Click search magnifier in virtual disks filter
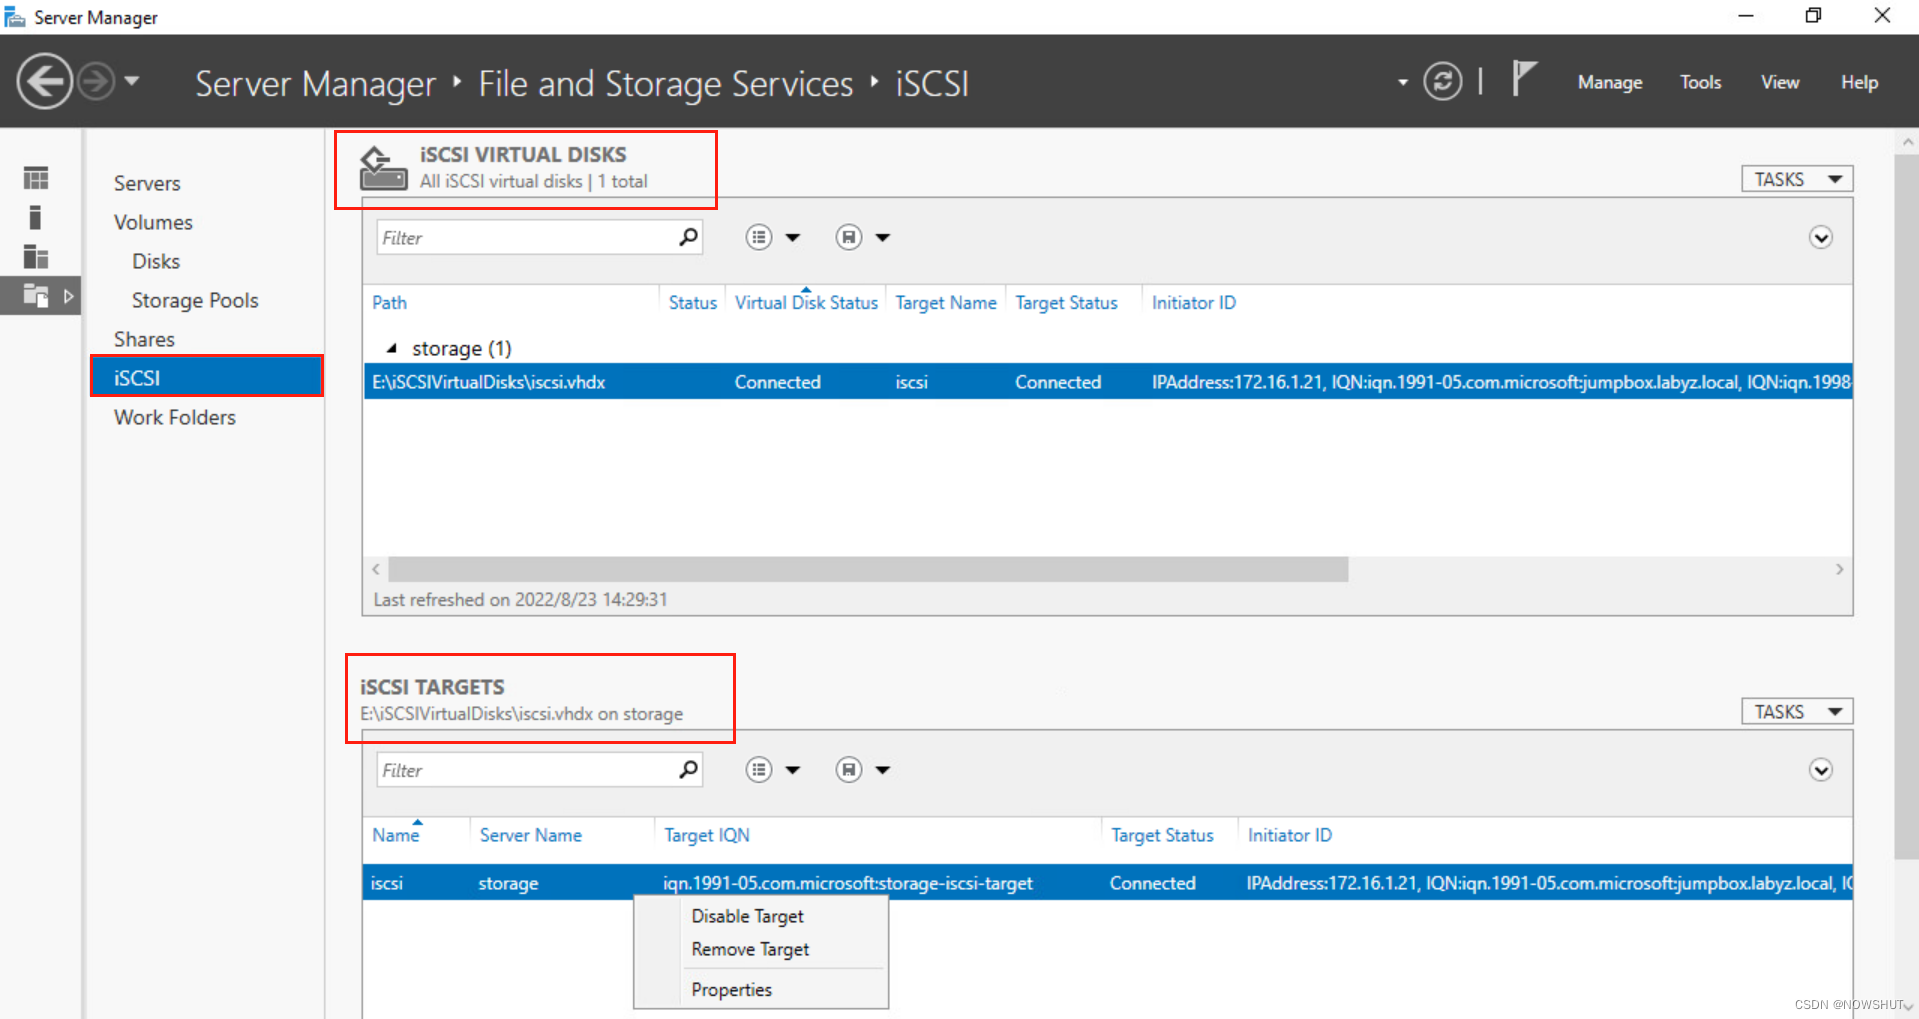Viewport: 1919px width, 1019px height. (688, 238)
